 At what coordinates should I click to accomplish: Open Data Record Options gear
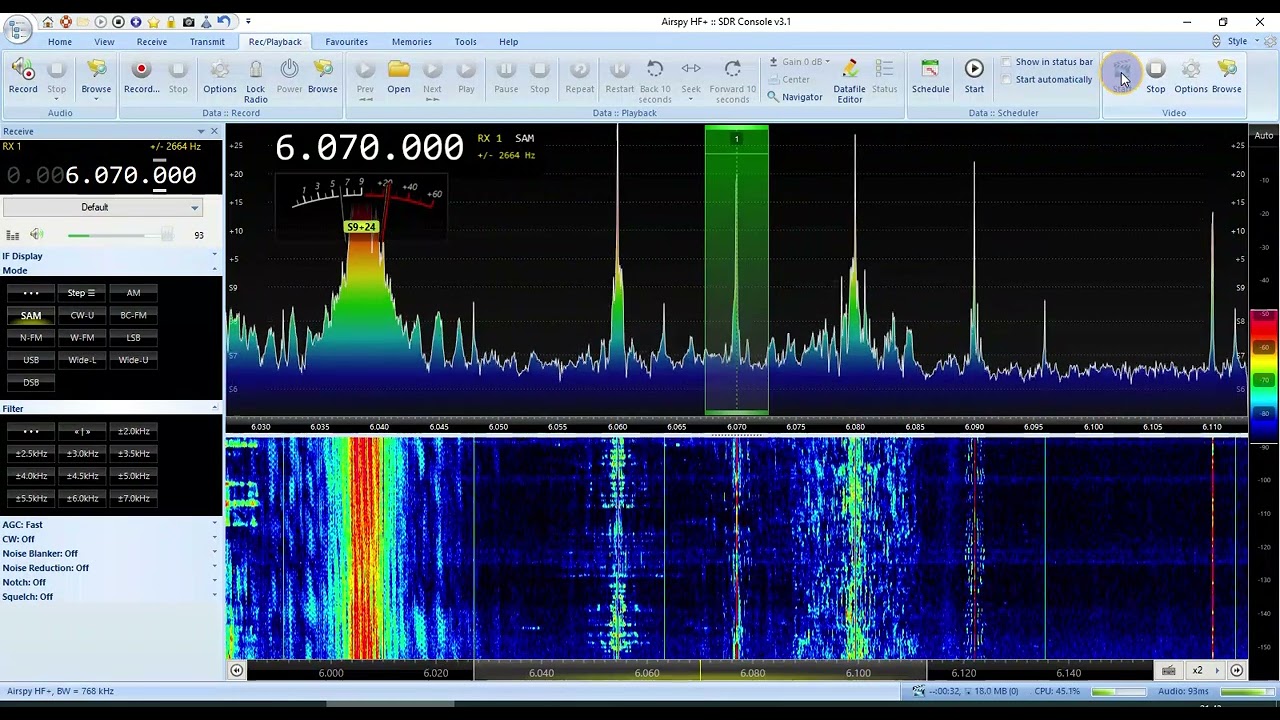pyautogui.click(x=219, y=76)
